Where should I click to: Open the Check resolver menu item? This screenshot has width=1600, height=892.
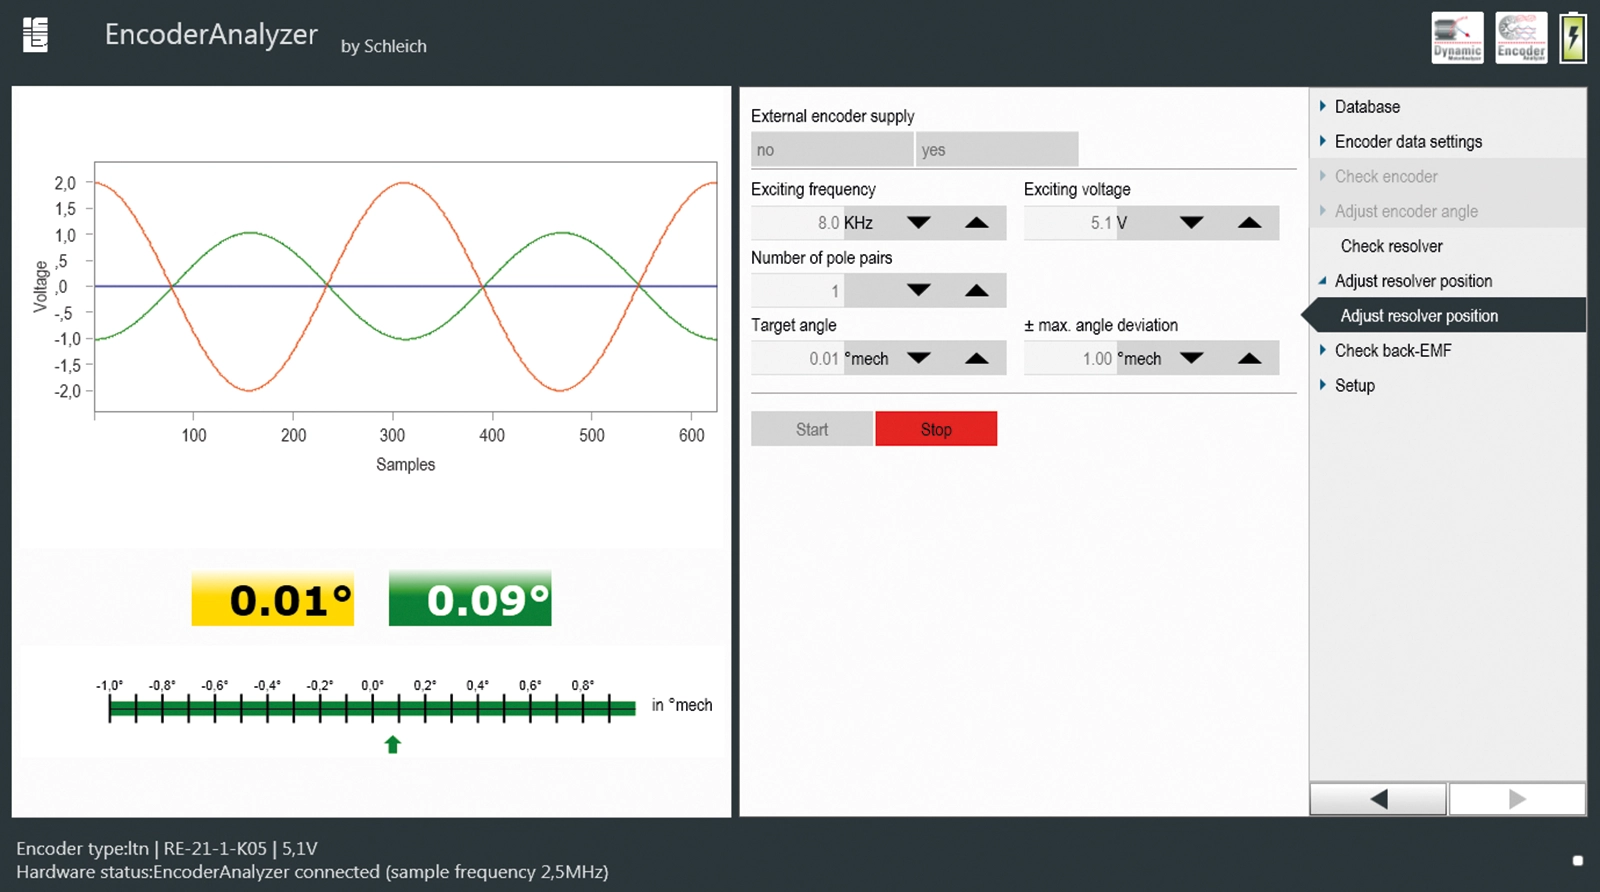click(1391, 246)
